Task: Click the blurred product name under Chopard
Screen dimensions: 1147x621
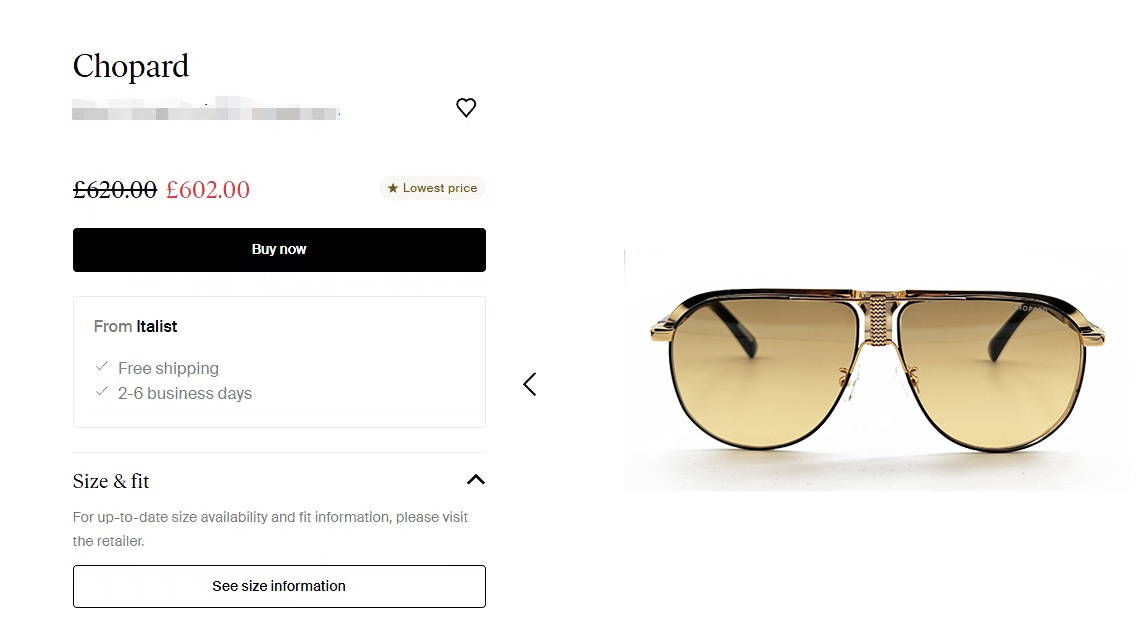Action: coord(205,109)
